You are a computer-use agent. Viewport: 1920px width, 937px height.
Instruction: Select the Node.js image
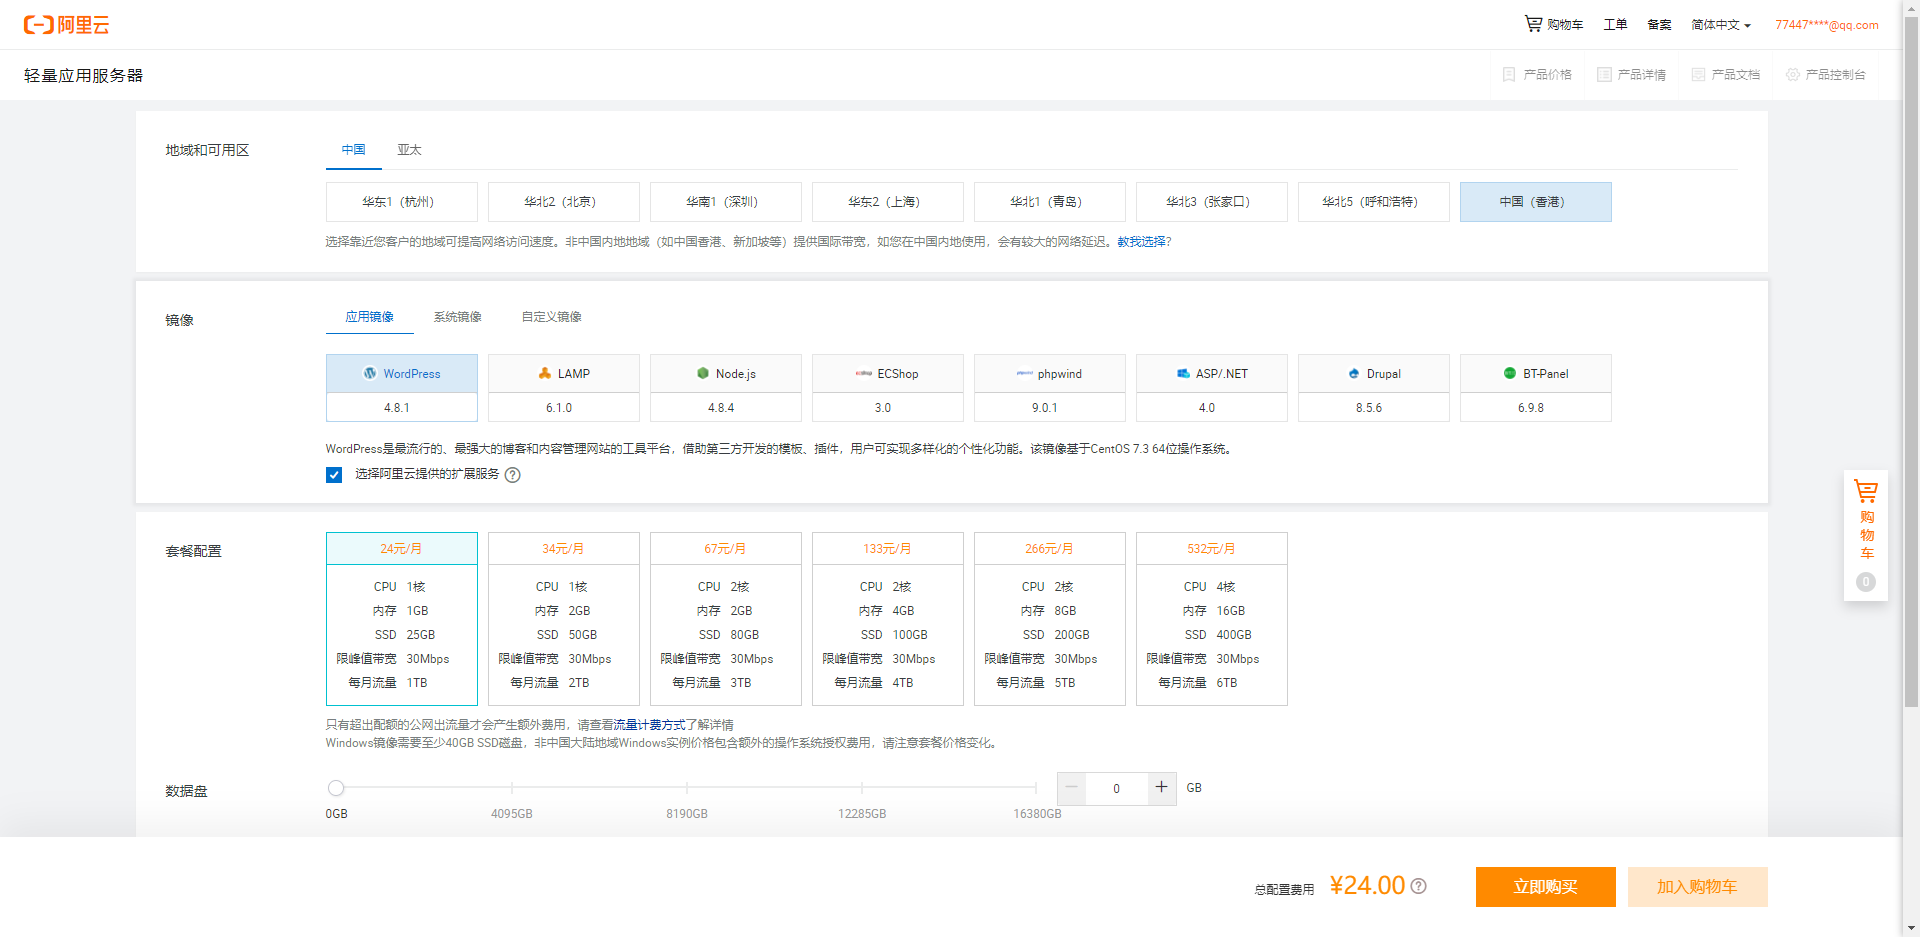[726, 373]
